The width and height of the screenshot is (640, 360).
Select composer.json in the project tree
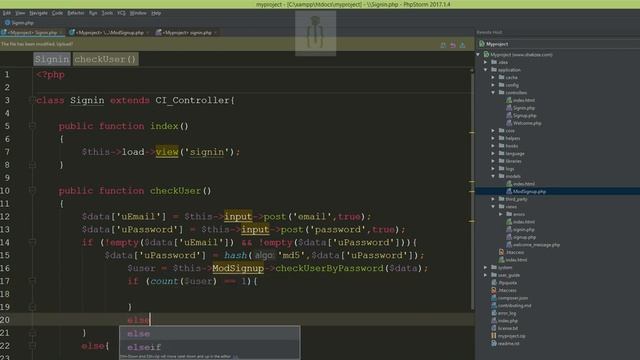tap(509, 298)
